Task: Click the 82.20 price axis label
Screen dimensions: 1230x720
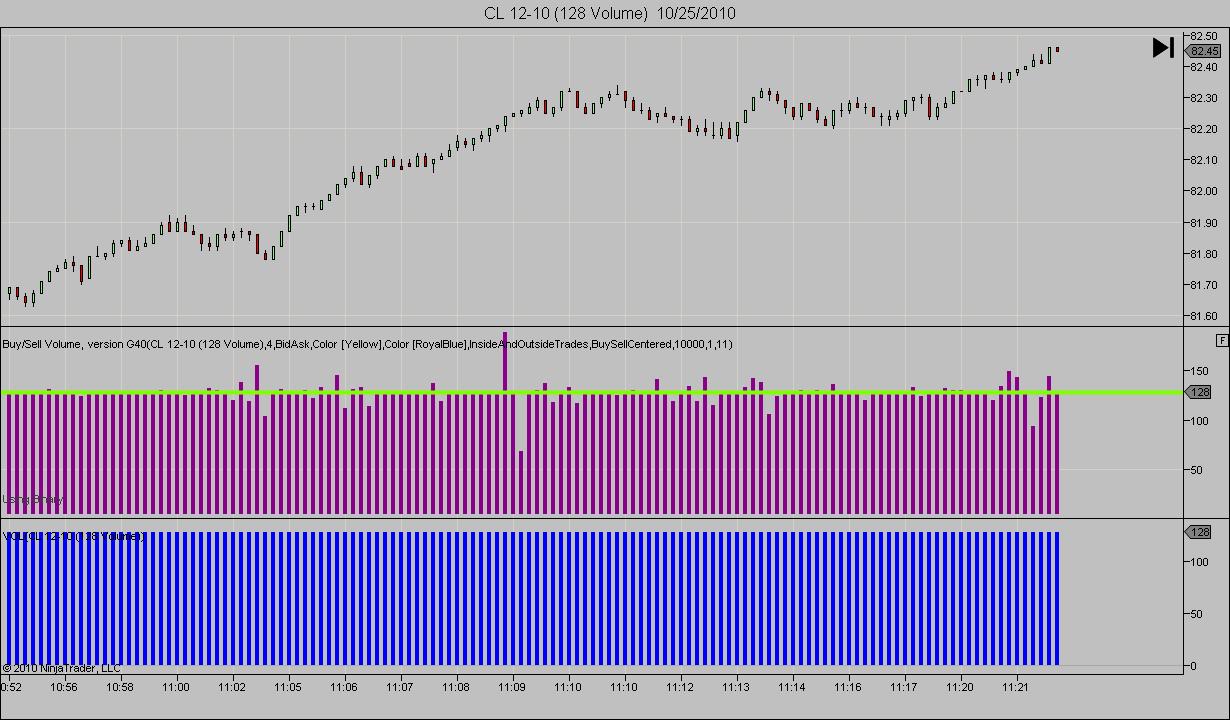Action: click(1204, 129)
